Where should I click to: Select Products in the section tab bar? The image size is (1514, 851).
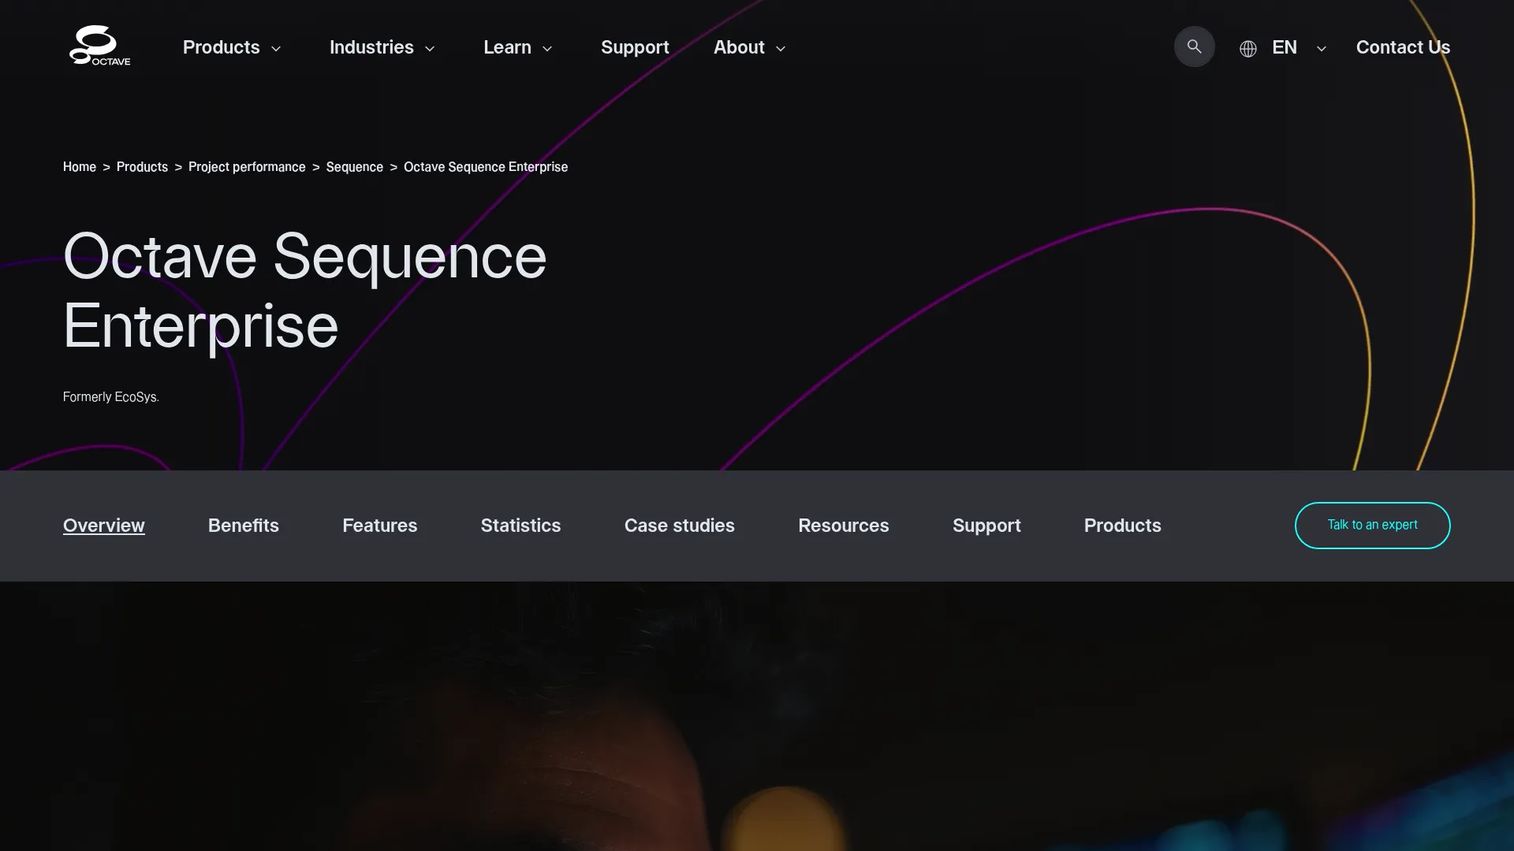(1123, 525)
